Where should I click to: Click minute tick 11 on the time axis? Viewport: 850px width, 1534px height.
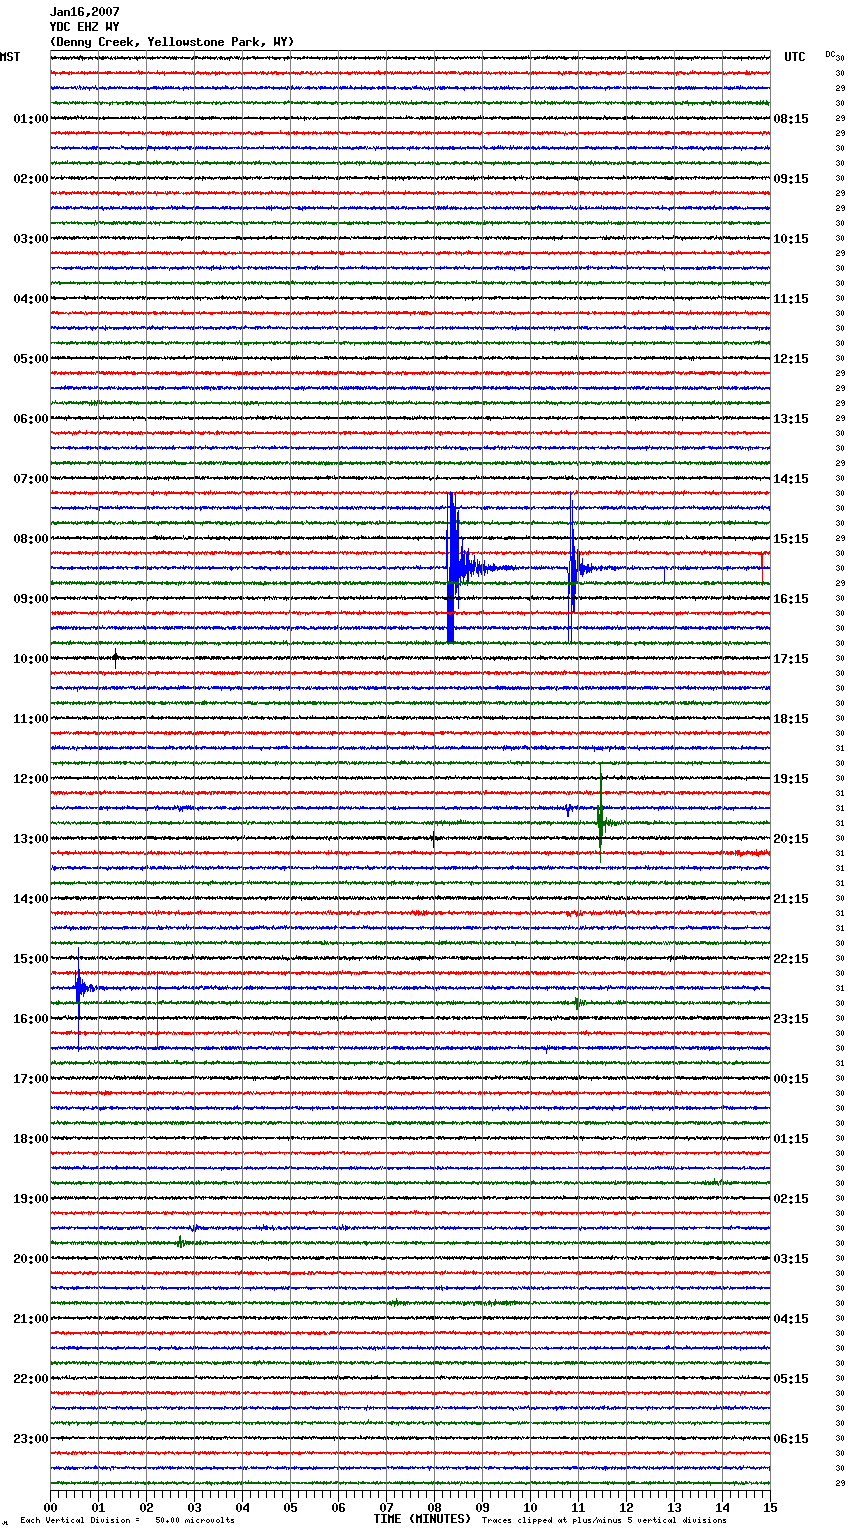coord(579,1508)
